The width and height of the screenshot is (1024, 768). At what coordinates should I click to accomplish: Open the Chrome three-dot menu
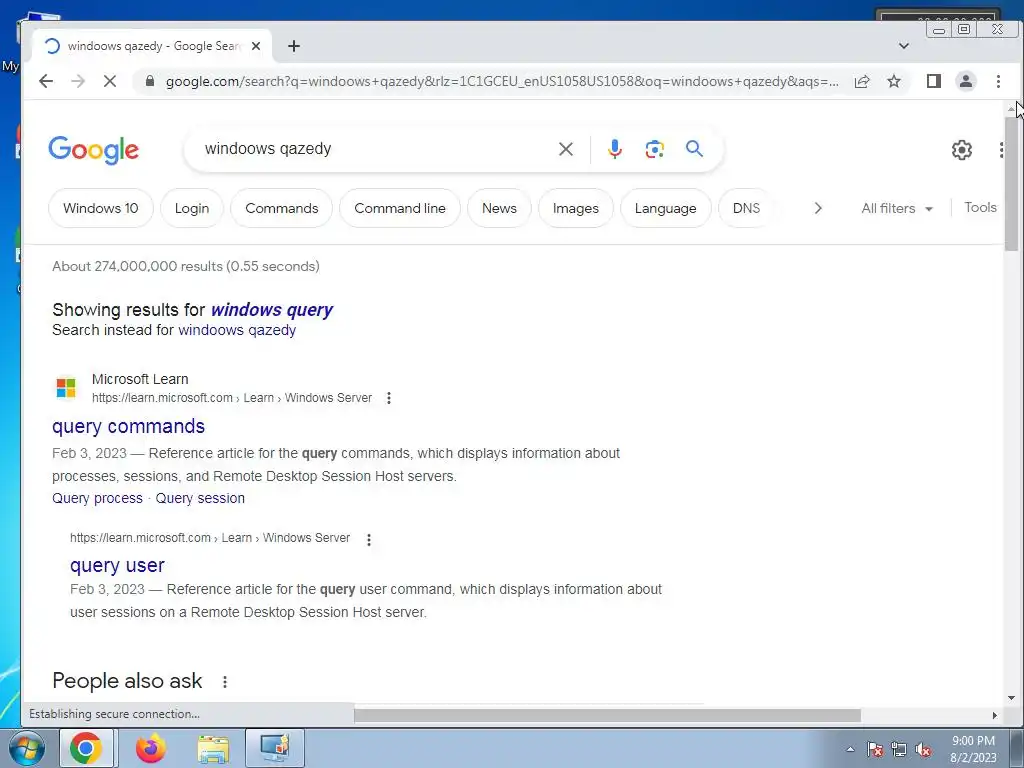point(998,81)
